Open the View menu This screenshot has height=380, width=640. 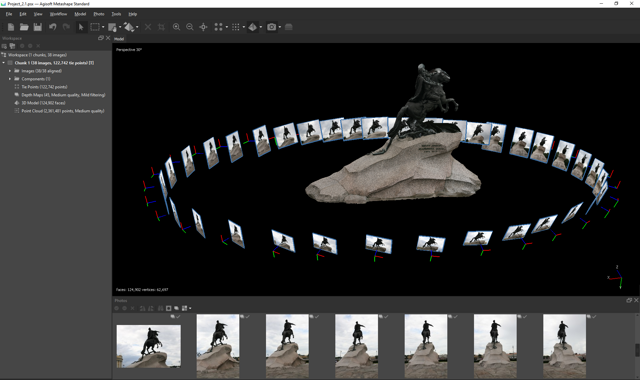click(x=38, y=14)
